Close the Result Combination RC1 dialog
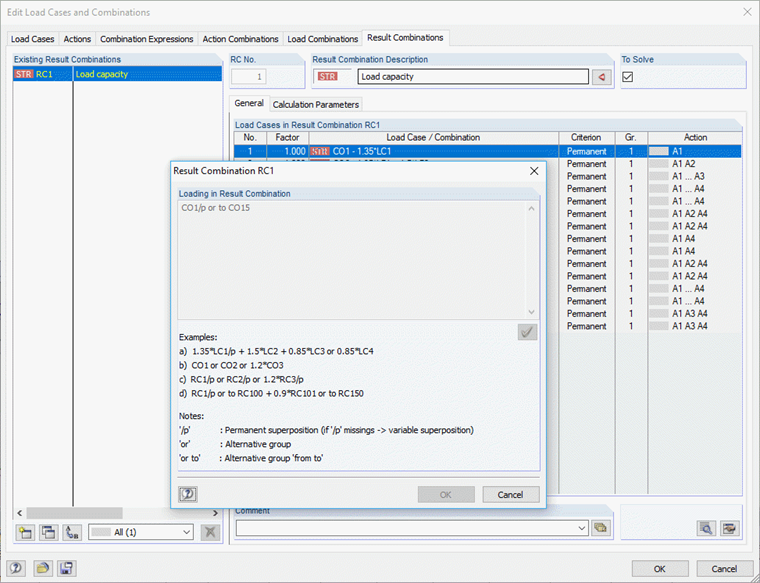This screenshot has height=583, width=760. [x=534, y=171]
